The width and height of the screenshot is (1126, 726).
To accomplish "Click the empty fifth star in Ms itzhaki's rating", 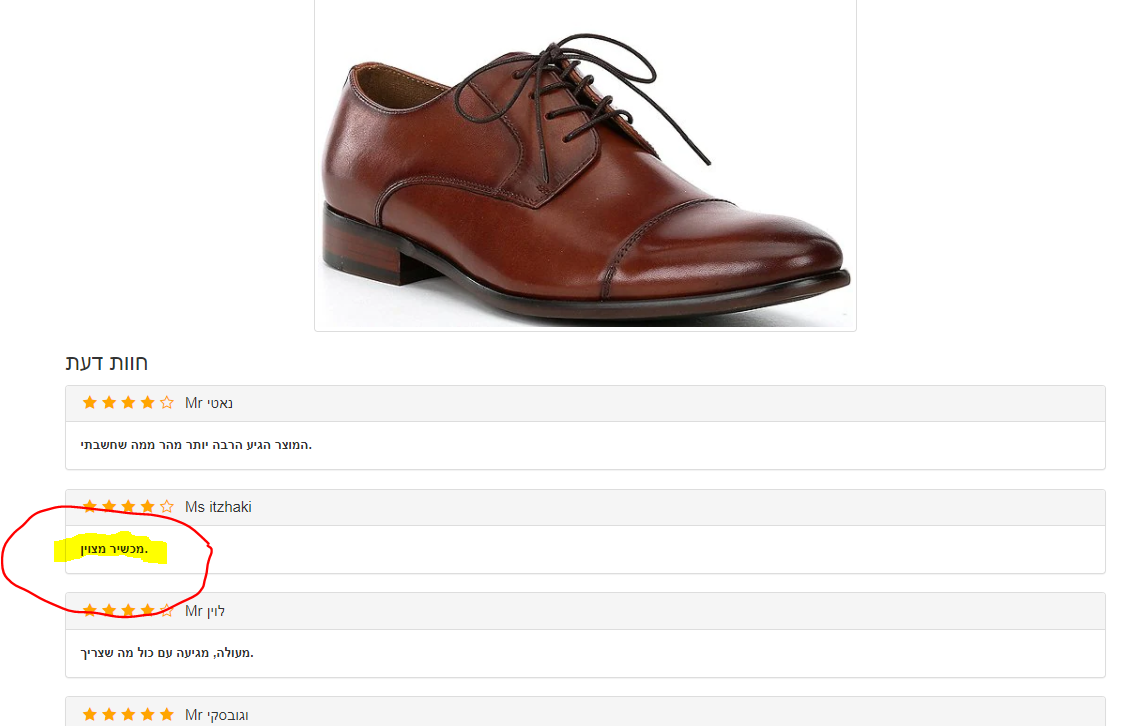I will pos(167,506).
